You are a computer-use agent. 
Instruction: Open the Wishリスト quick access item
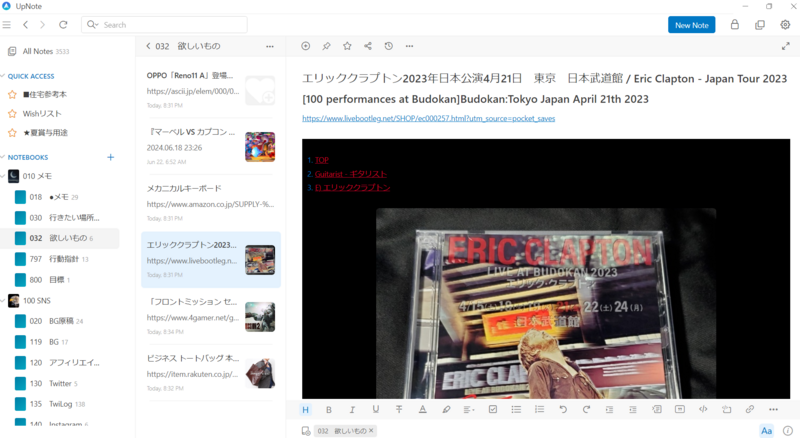pyautogui.click(x=42, y=113)
